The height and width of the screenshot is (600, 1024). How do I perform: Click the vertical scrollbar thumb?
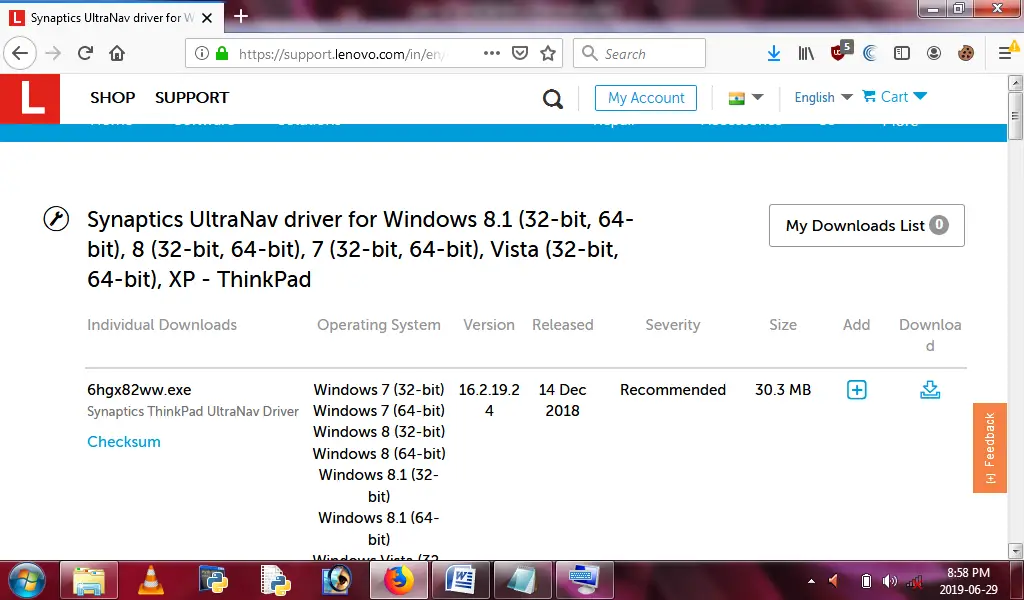click(1015, 116)
